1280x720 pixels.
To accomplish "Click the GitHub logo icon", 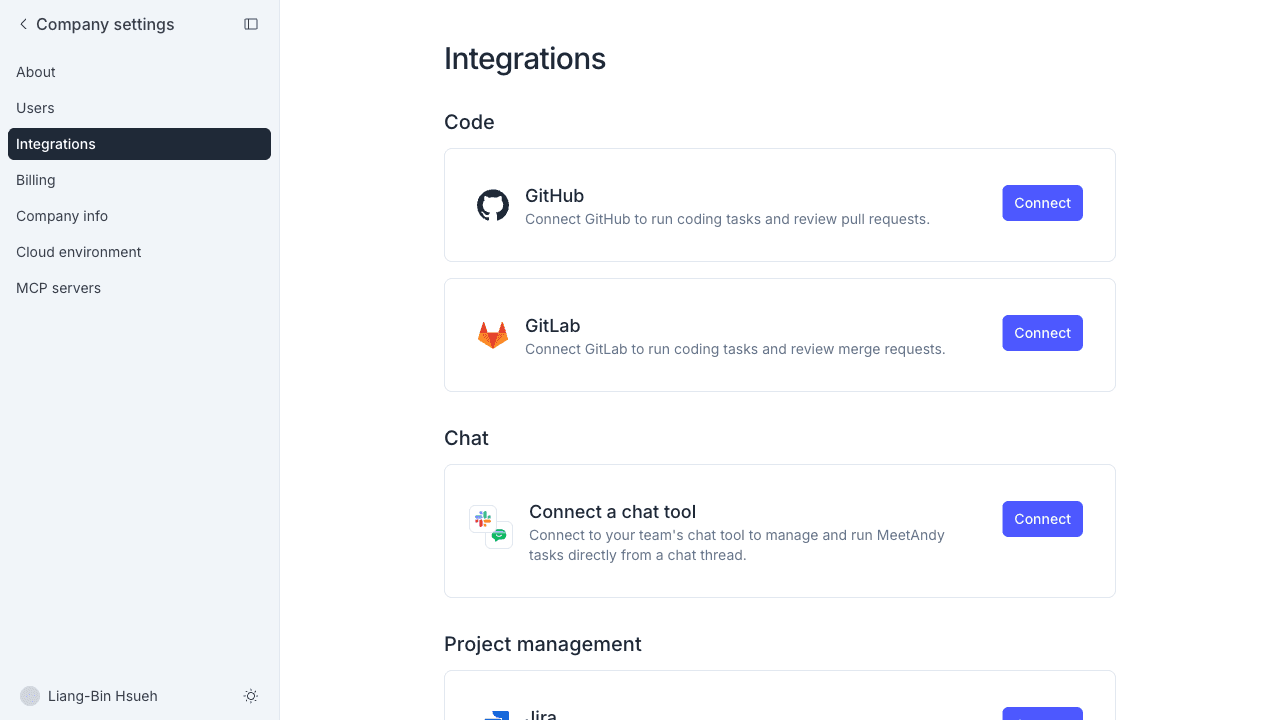I will [x=493, y=205].
